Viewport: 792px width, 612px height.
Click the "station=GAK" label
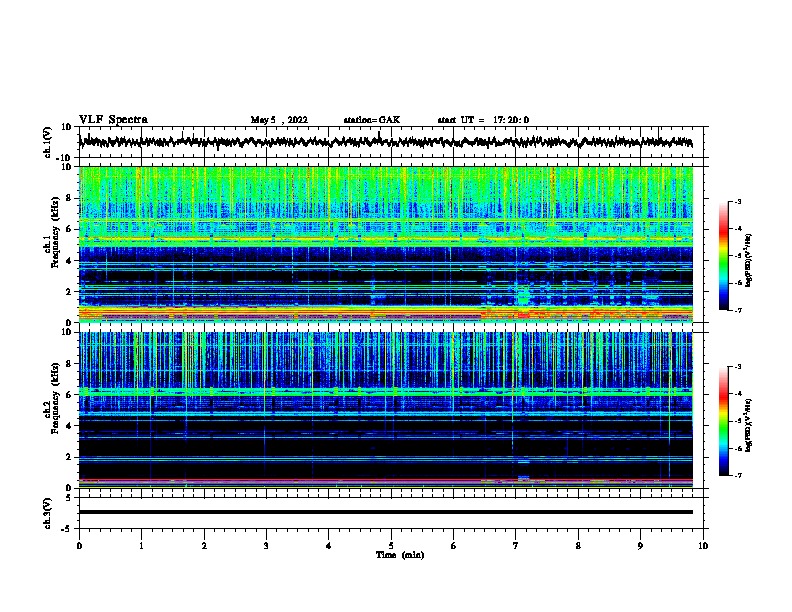(x=372, y=120)
